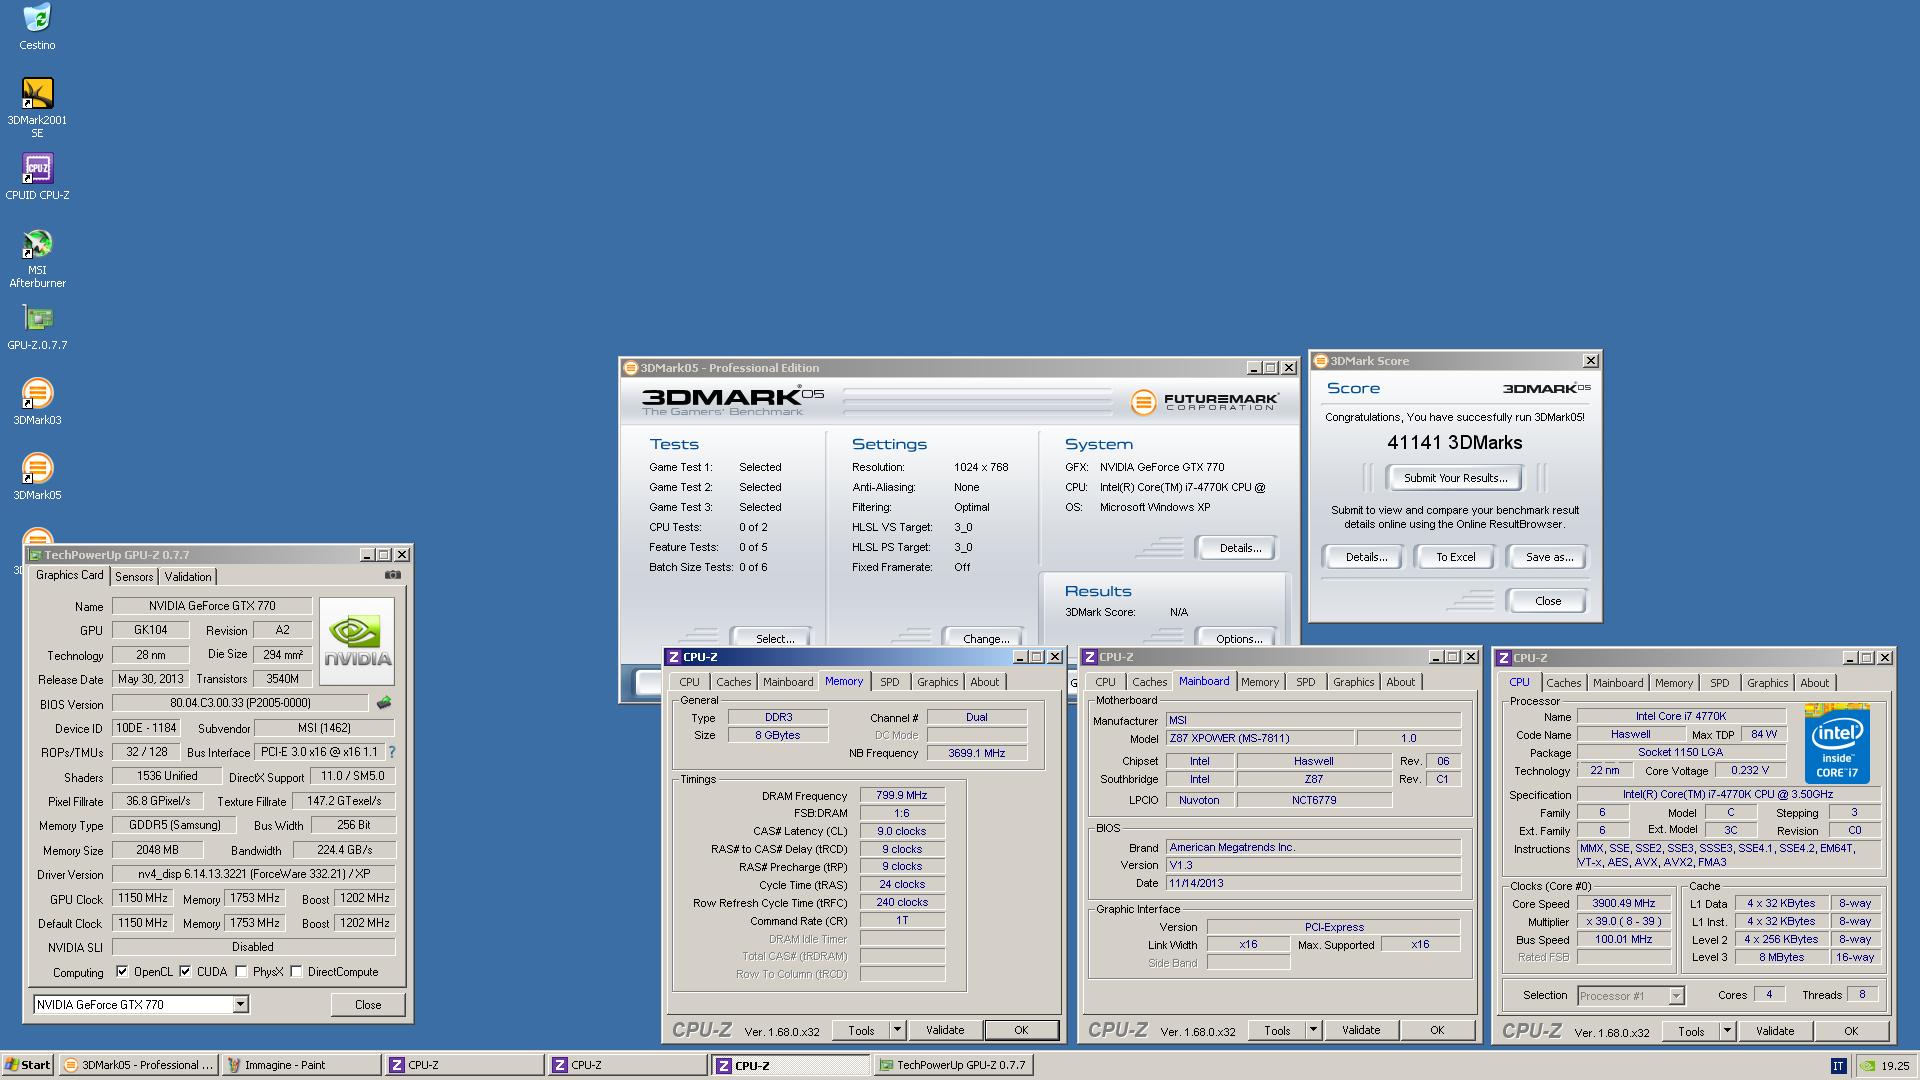Click Tools button in CPU-Z Mainboard window

(x=1277, y=1030)
